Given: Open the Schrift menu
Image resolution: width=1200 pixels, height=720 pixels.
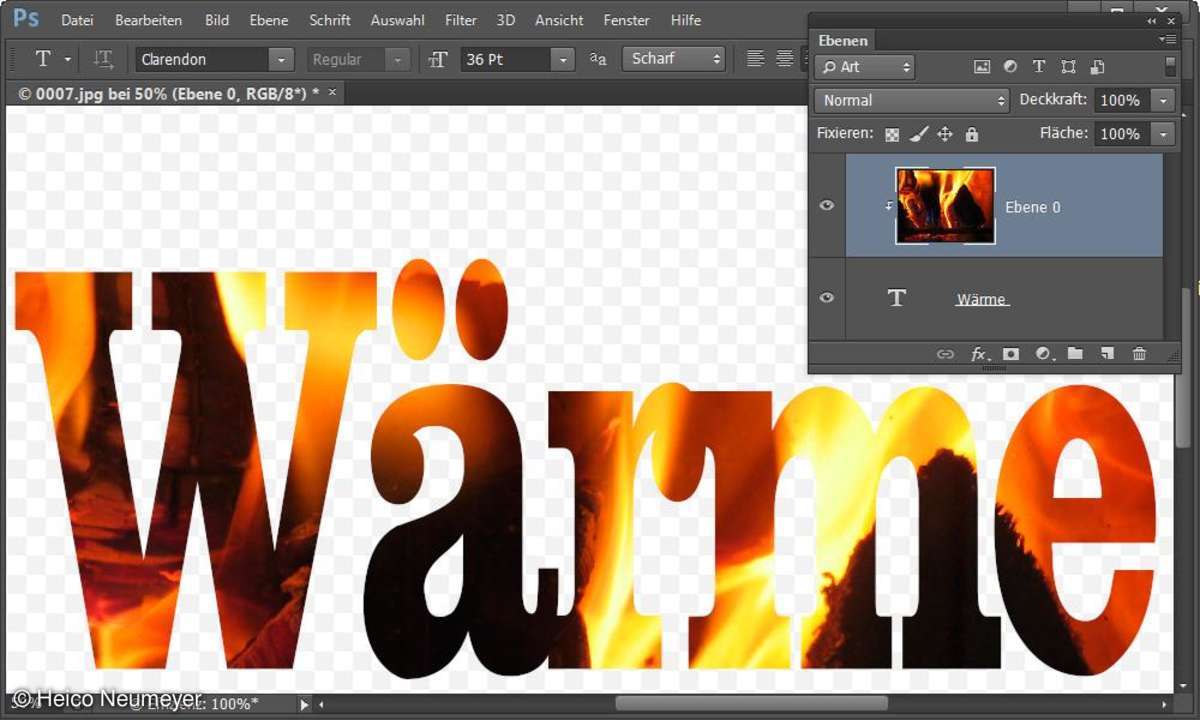Looking at the screenshot, I should tap(330, 20).
